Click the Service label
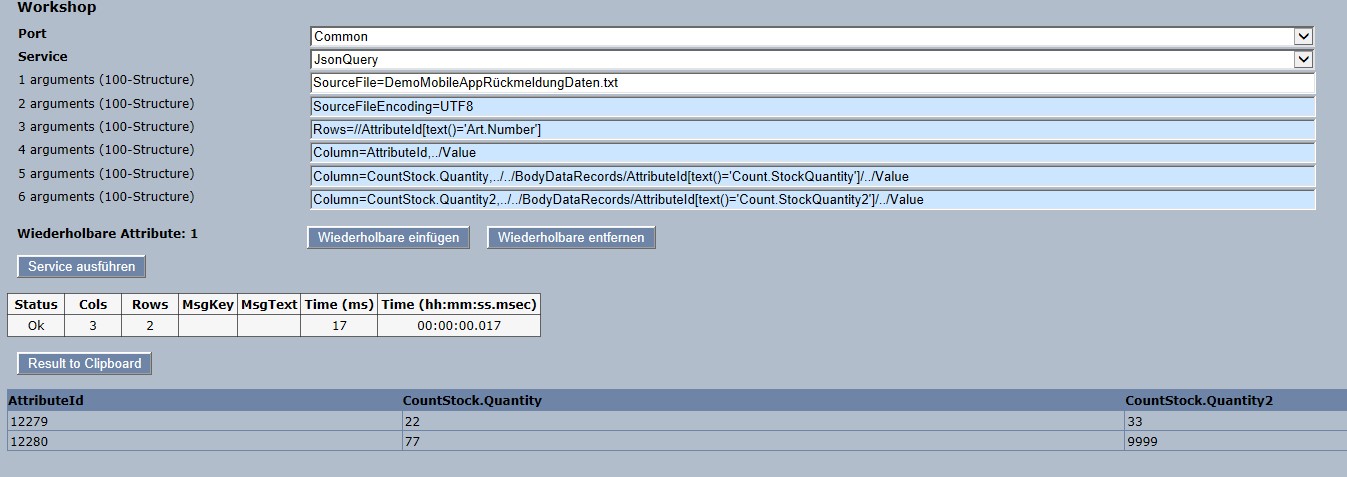The image size is (1347, 477). pos(43,57)
